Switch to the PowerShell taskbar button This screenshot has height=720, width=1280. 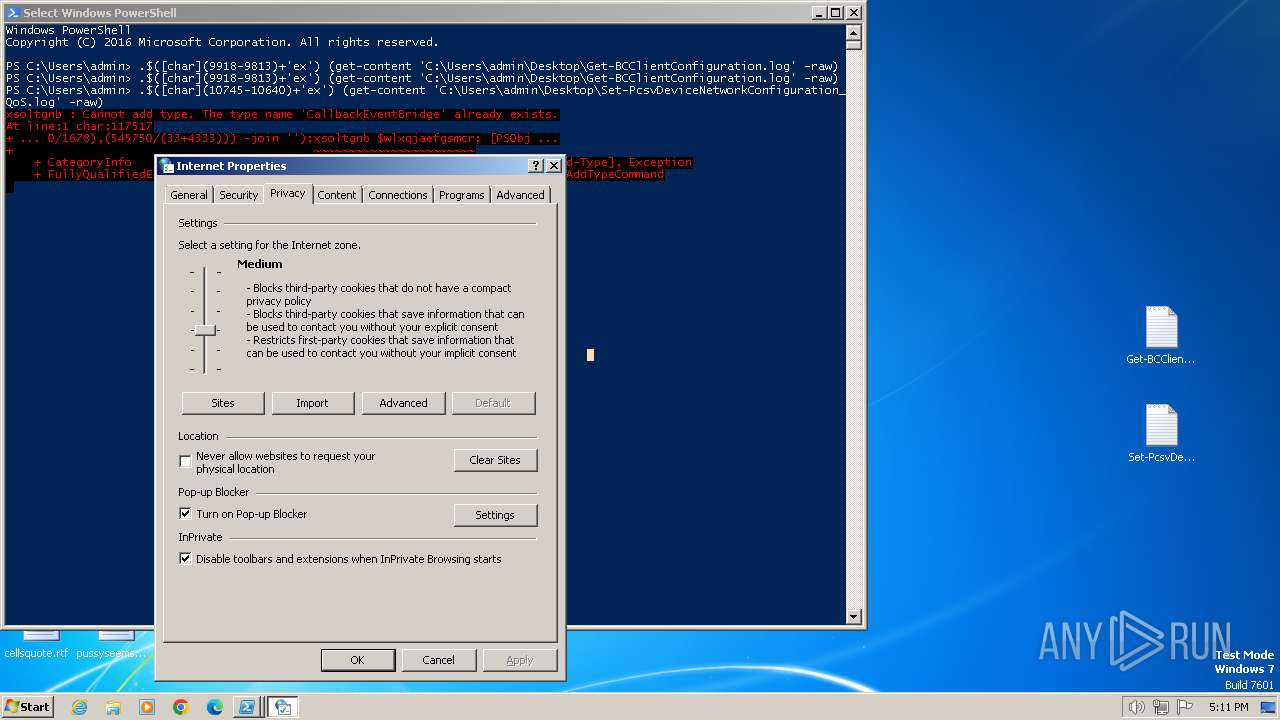[246, 707]
